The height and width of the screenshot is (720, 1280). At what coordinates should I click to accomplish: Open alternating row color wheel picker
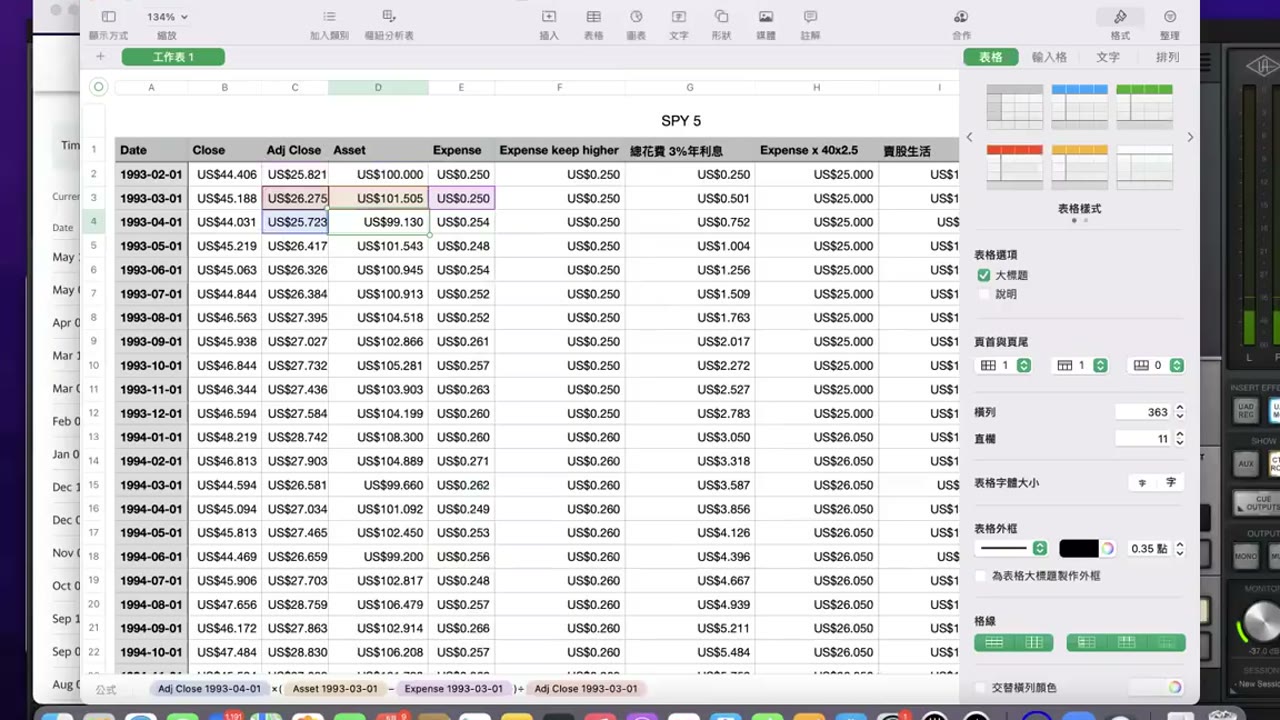(1175, 688)
